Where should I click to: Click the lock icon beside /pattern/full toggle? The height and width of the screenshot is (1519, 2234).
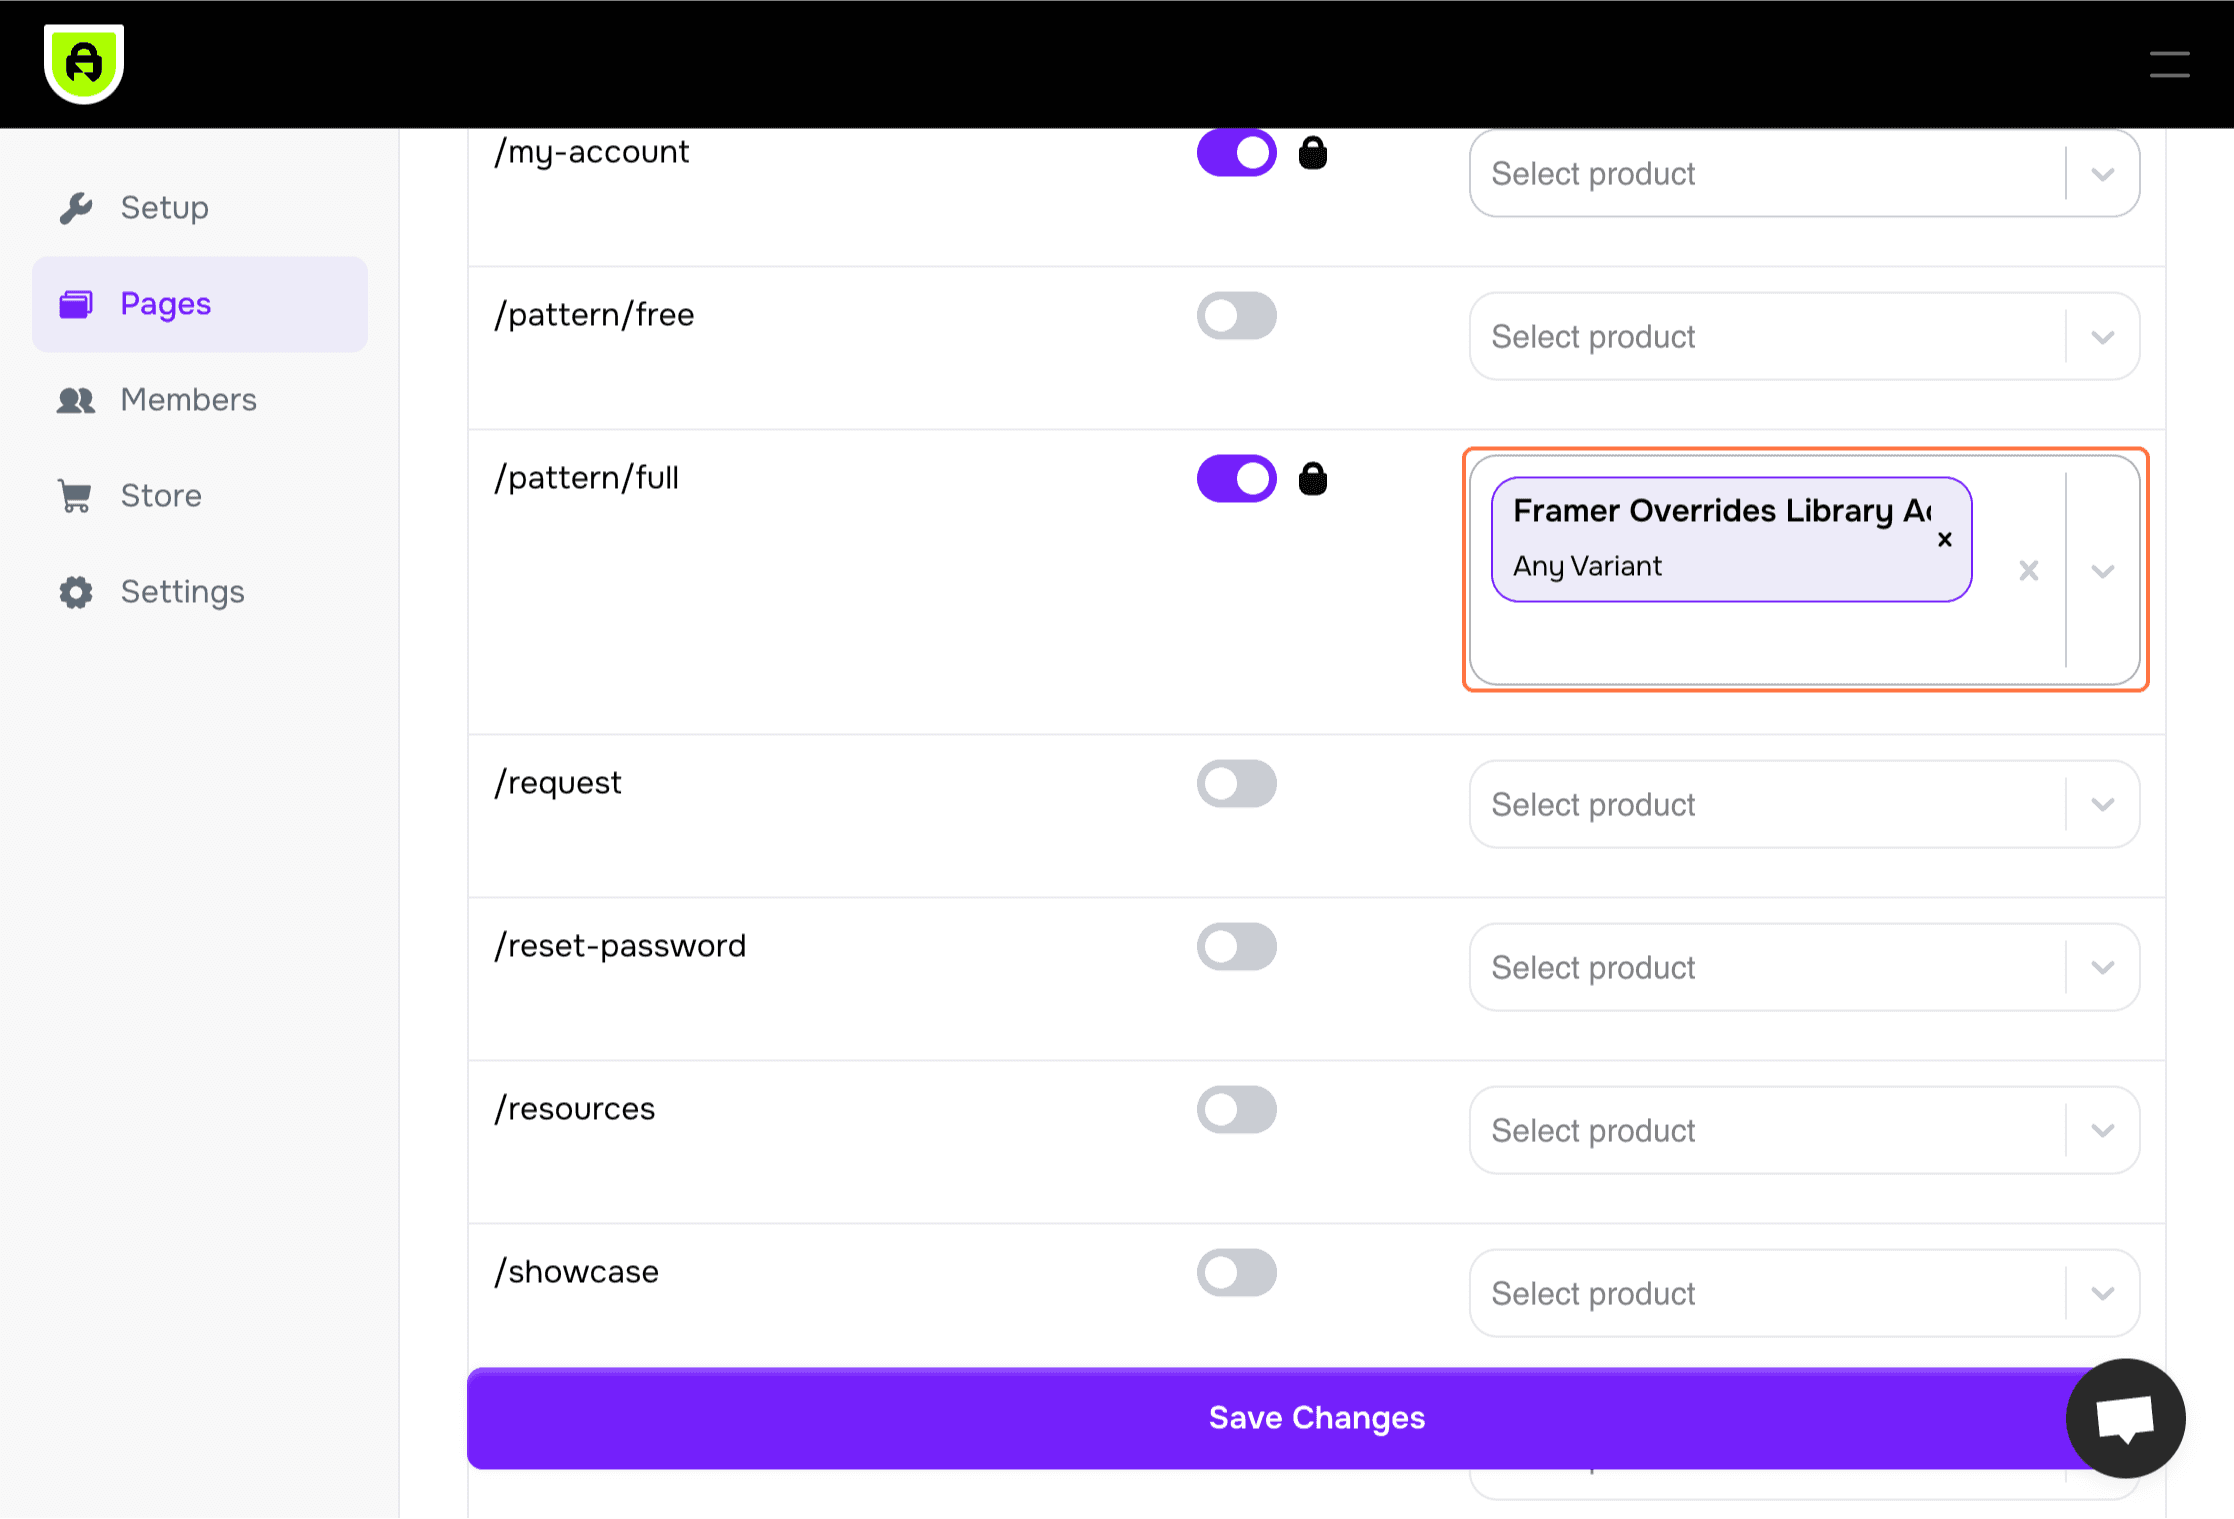[x=1314, y=478]
